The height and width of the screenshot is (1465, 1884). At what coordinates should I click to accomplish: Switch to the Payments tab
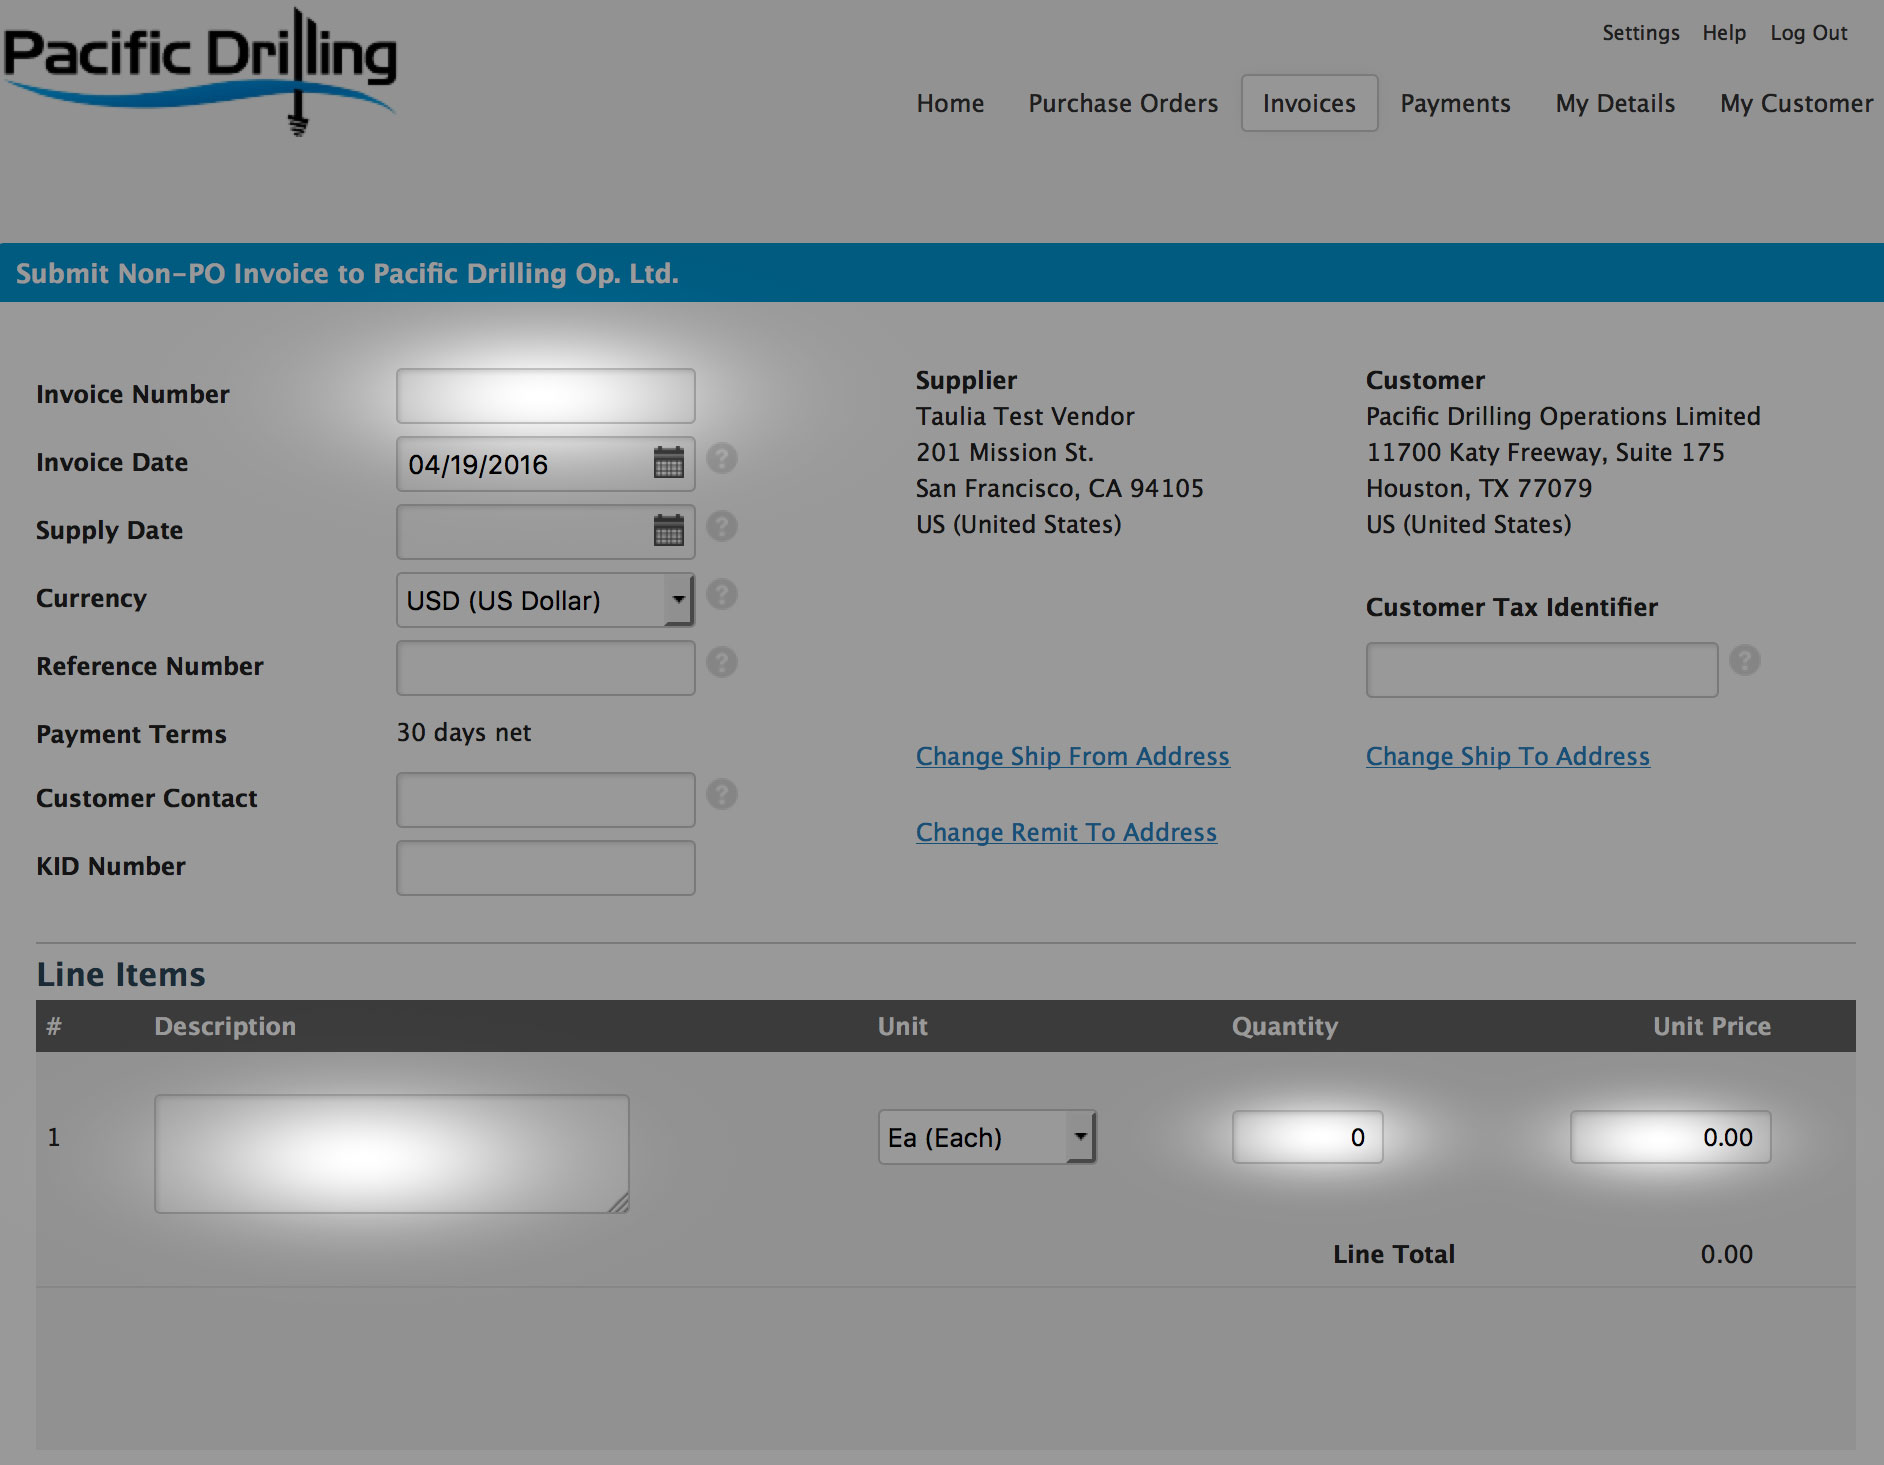[1455, 103]
